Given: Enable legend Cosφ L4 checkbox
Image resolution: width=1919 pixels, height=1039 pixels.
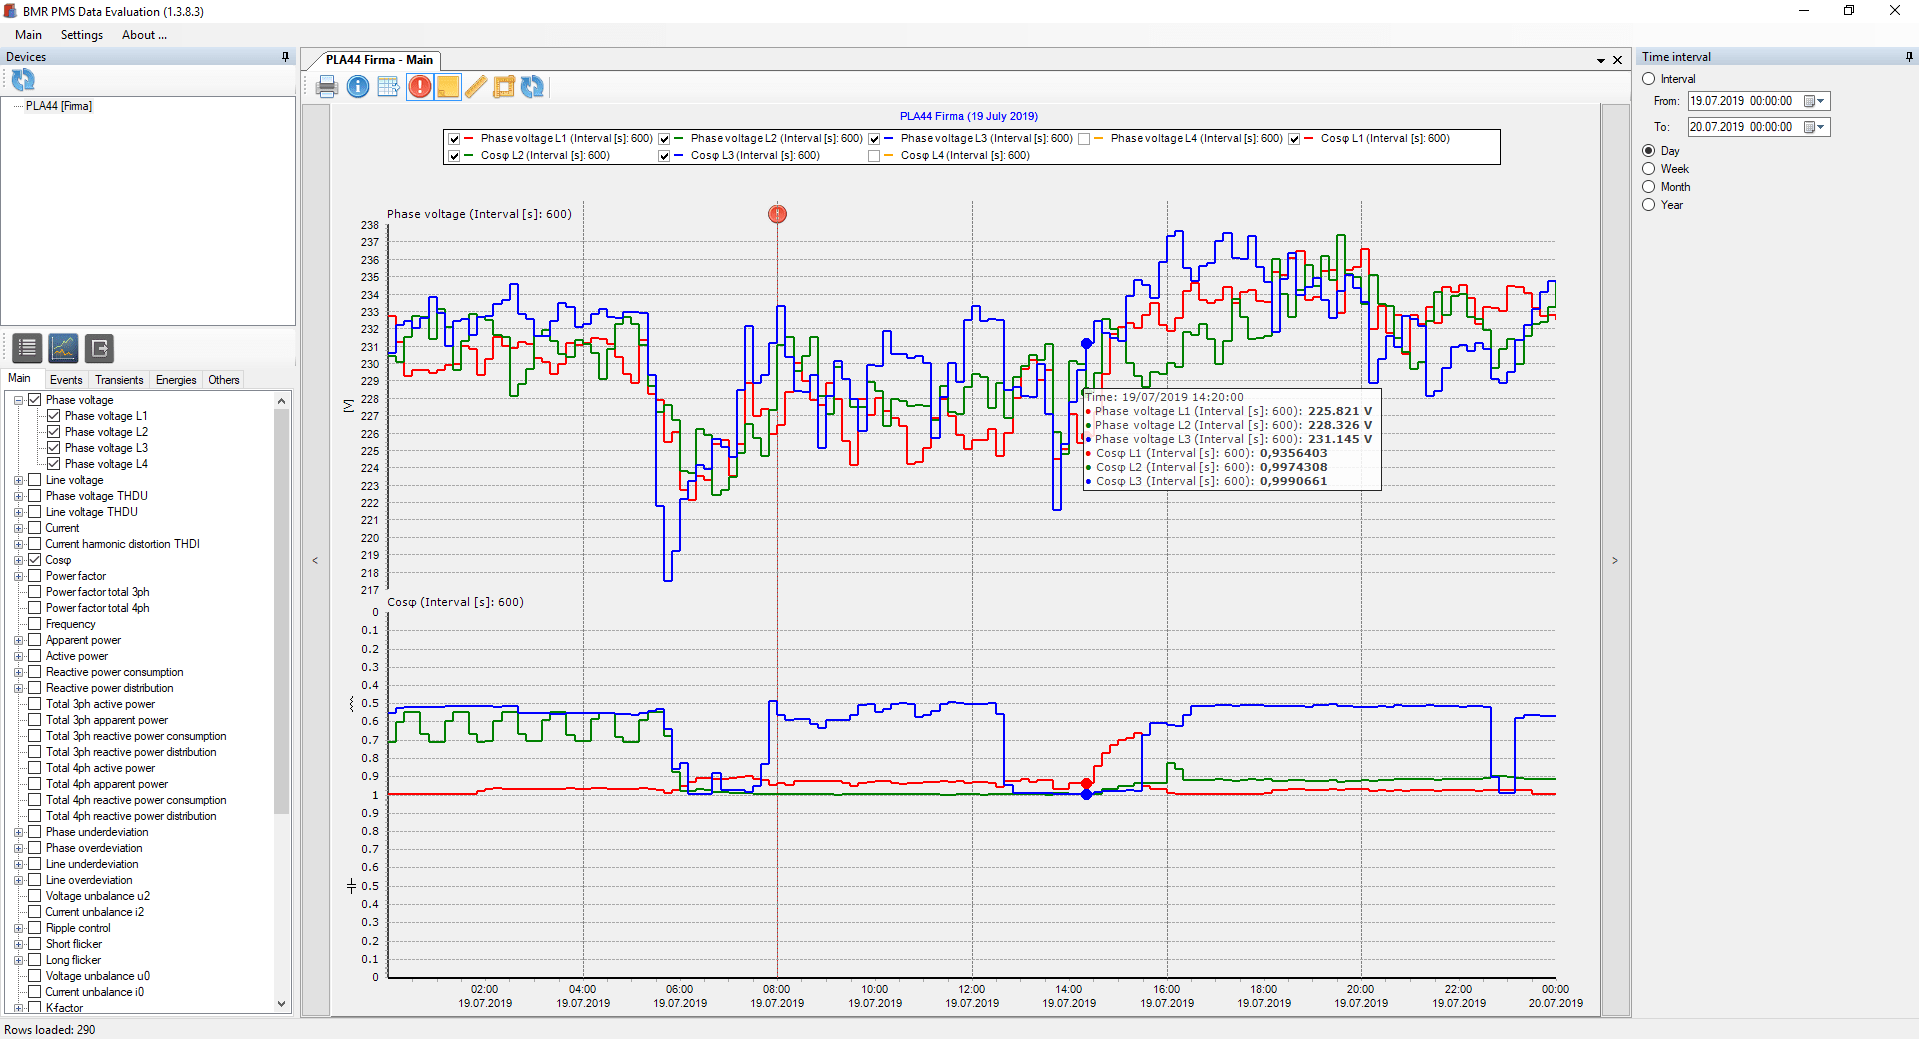Looking at the screenshot, I should pyautogui.click(x=874, y=156).
